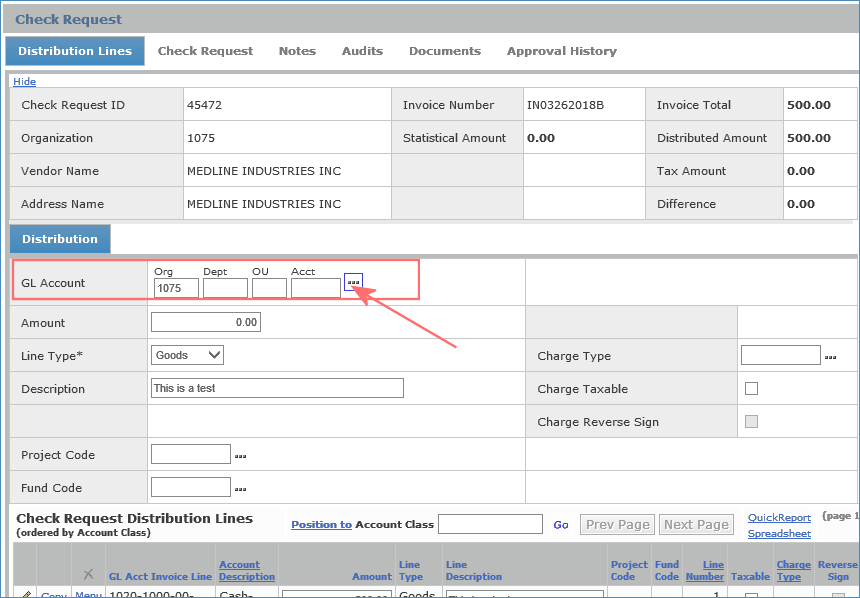860x598 pixels.
Task: Open the Documents tab
Action: coord(444,51)
